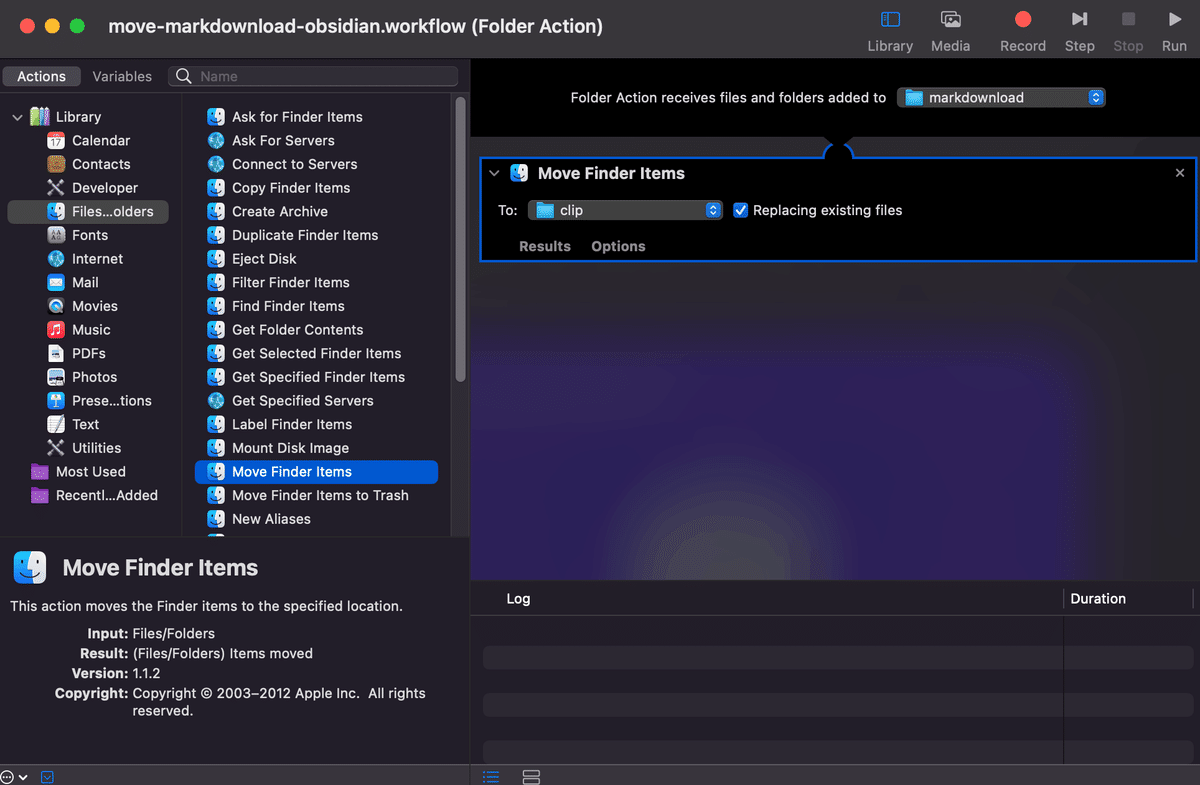Select Ask for Finder Items action

point(297,117)
